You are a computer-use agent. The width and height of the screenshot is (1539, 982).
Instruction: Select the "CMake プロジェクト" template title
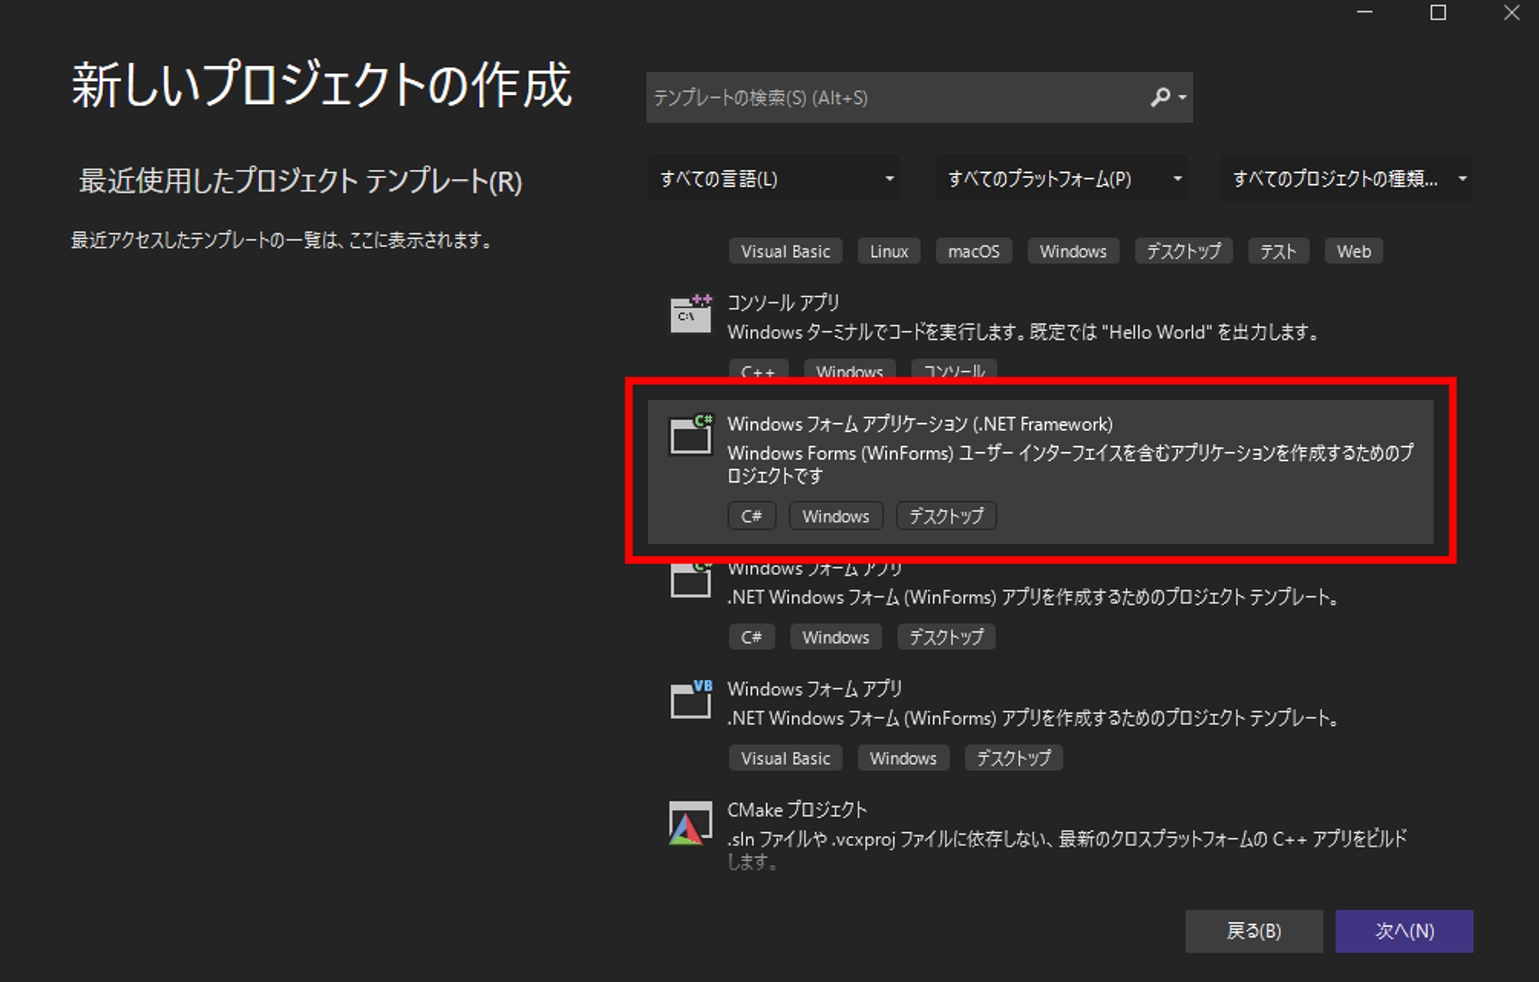click(797, 810)
